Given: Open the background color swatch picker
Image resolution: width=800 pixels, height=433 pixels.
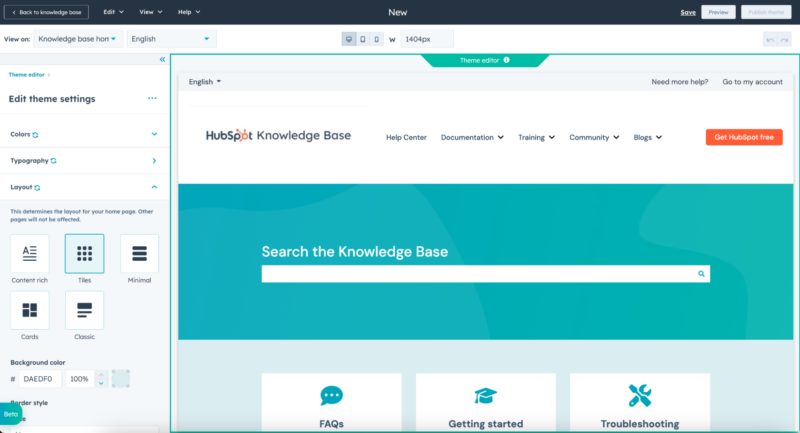Looking at the screenshot, I should tap(121, 379).
